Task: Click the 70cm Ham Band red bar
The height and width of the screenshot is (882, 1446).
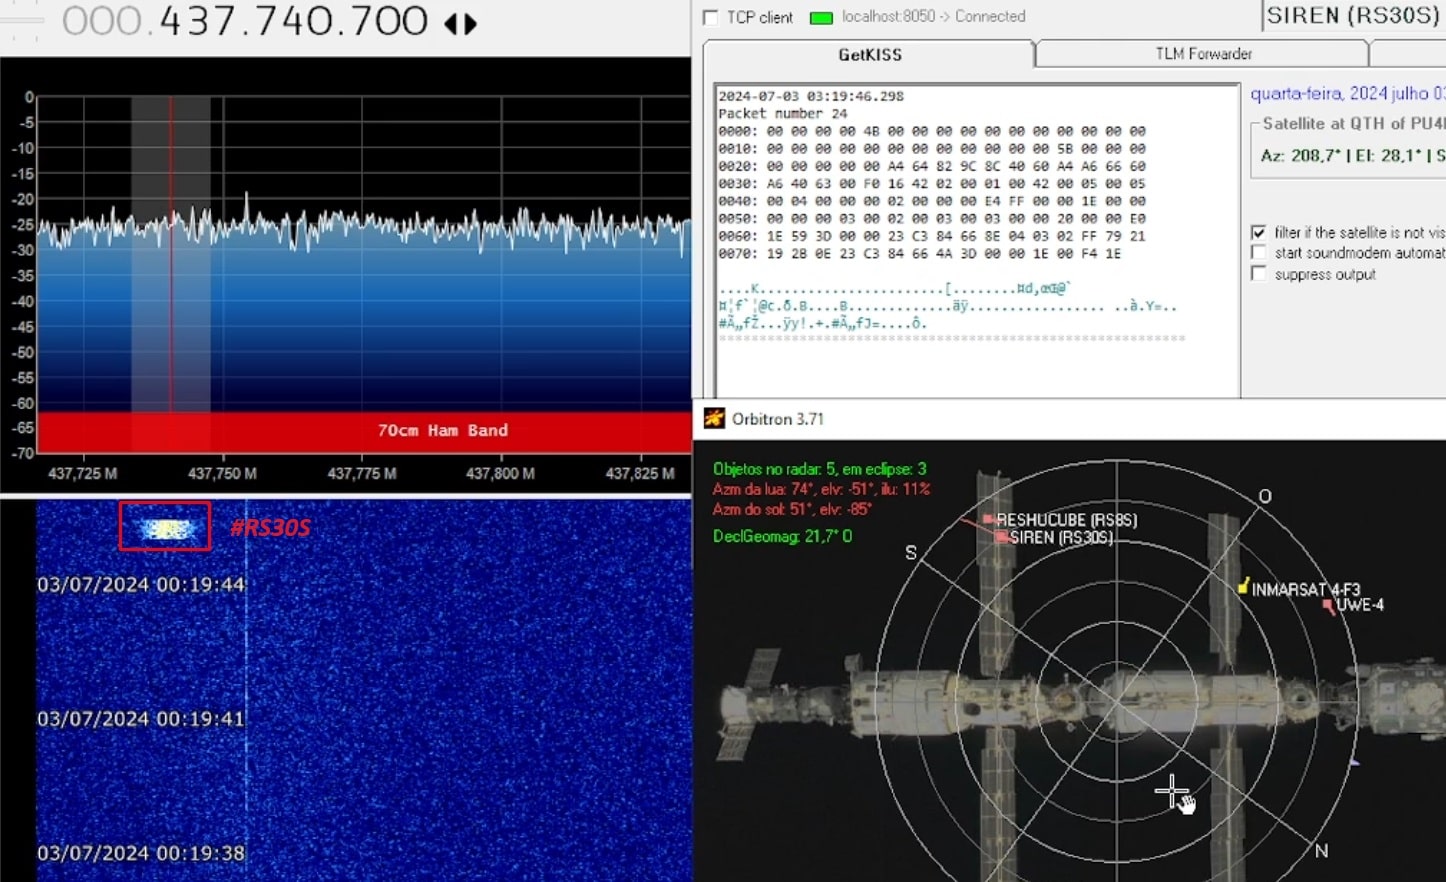Action: coord(442,431)
